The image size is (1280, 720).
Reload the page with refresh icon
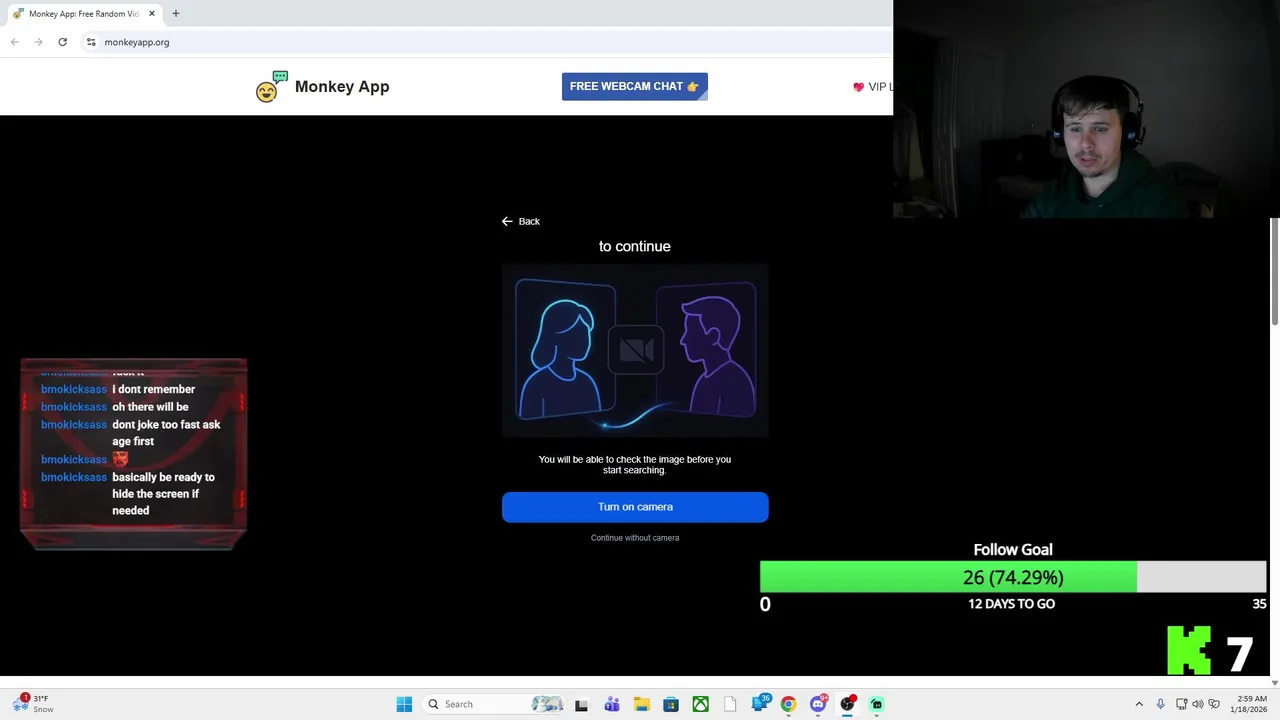click(x=63, y=42)
